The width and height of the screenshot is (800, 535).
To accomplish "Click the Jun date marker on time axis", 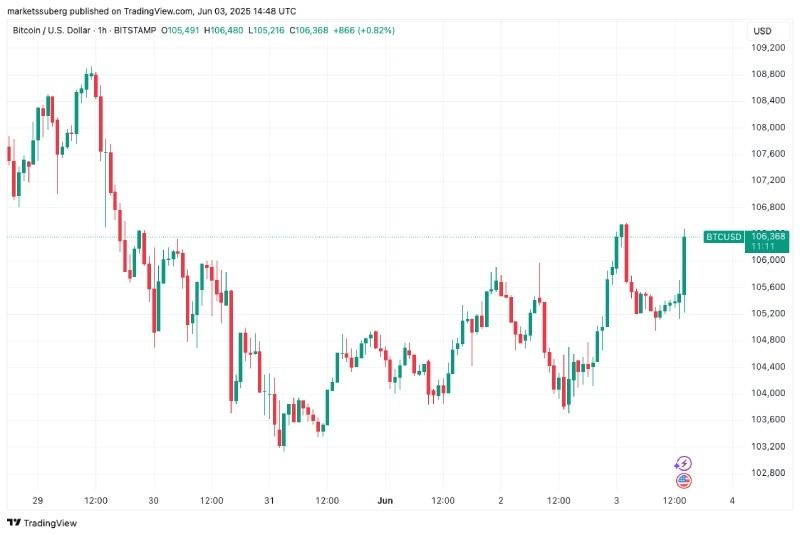I will point(385,500).
